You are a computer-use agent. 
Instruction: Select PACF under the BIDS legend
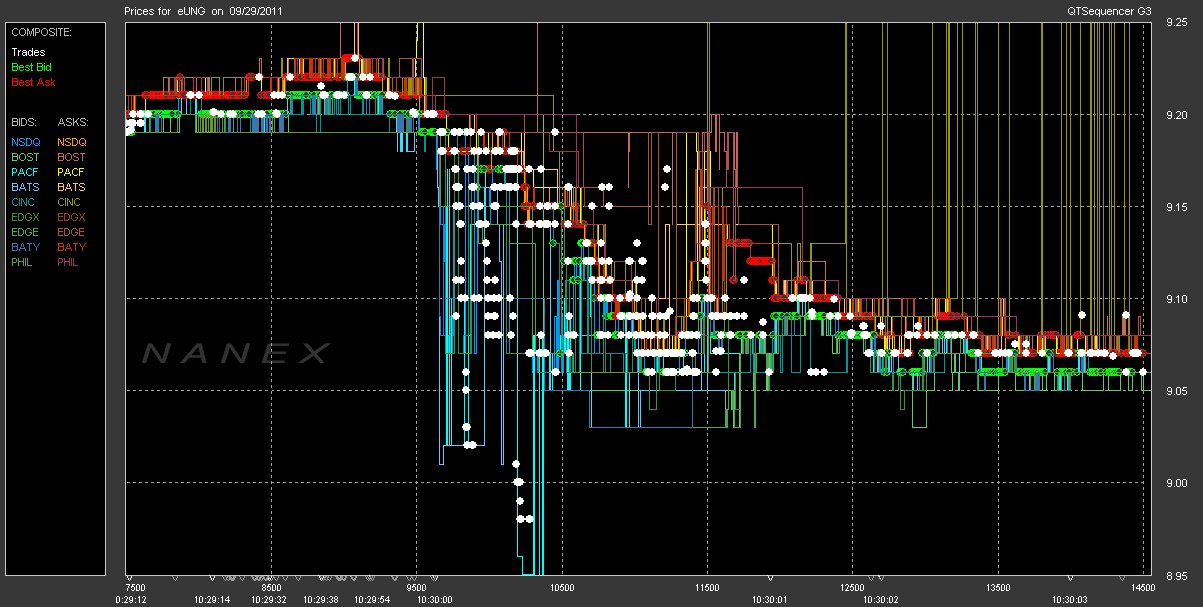pyautogui.click(x=25, y=172)
